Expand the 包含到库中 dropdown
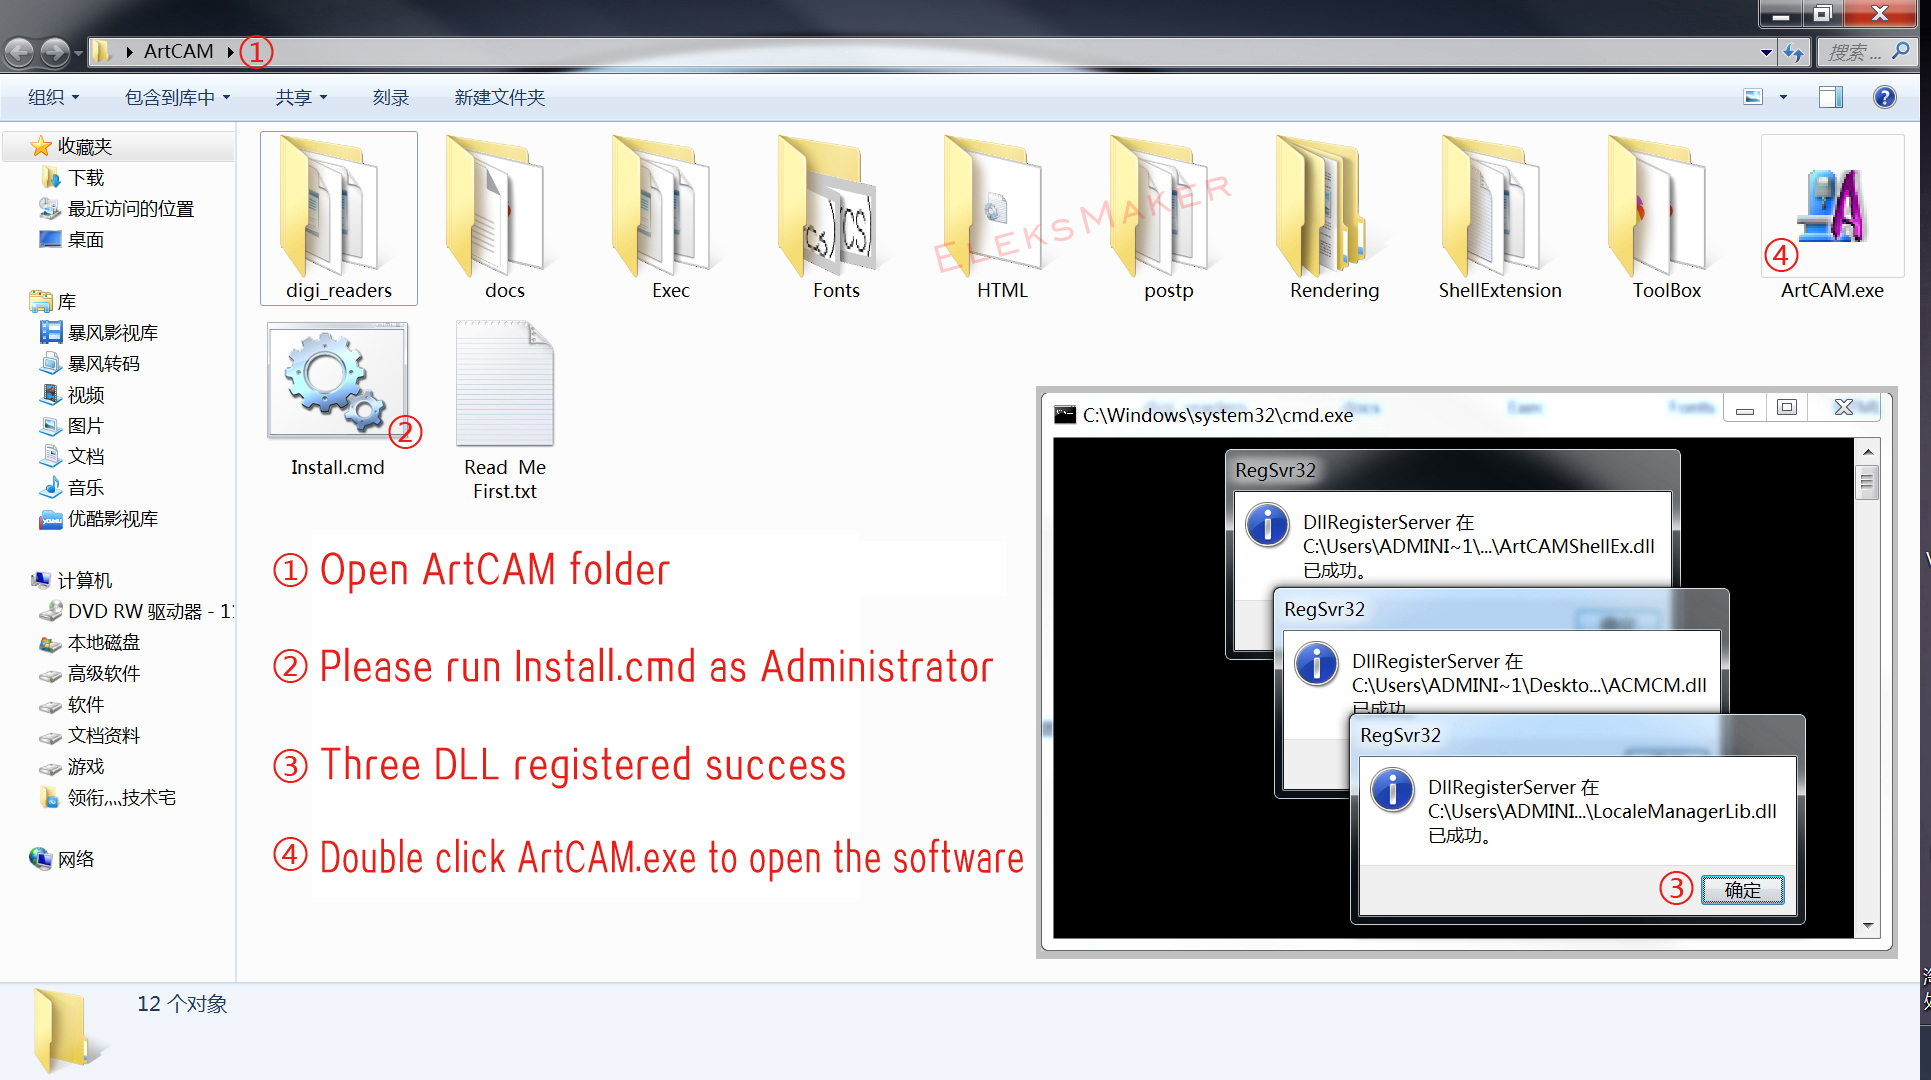This screenshot has height=1080, width=1931. pyautogui.click(x=177, y=97)
